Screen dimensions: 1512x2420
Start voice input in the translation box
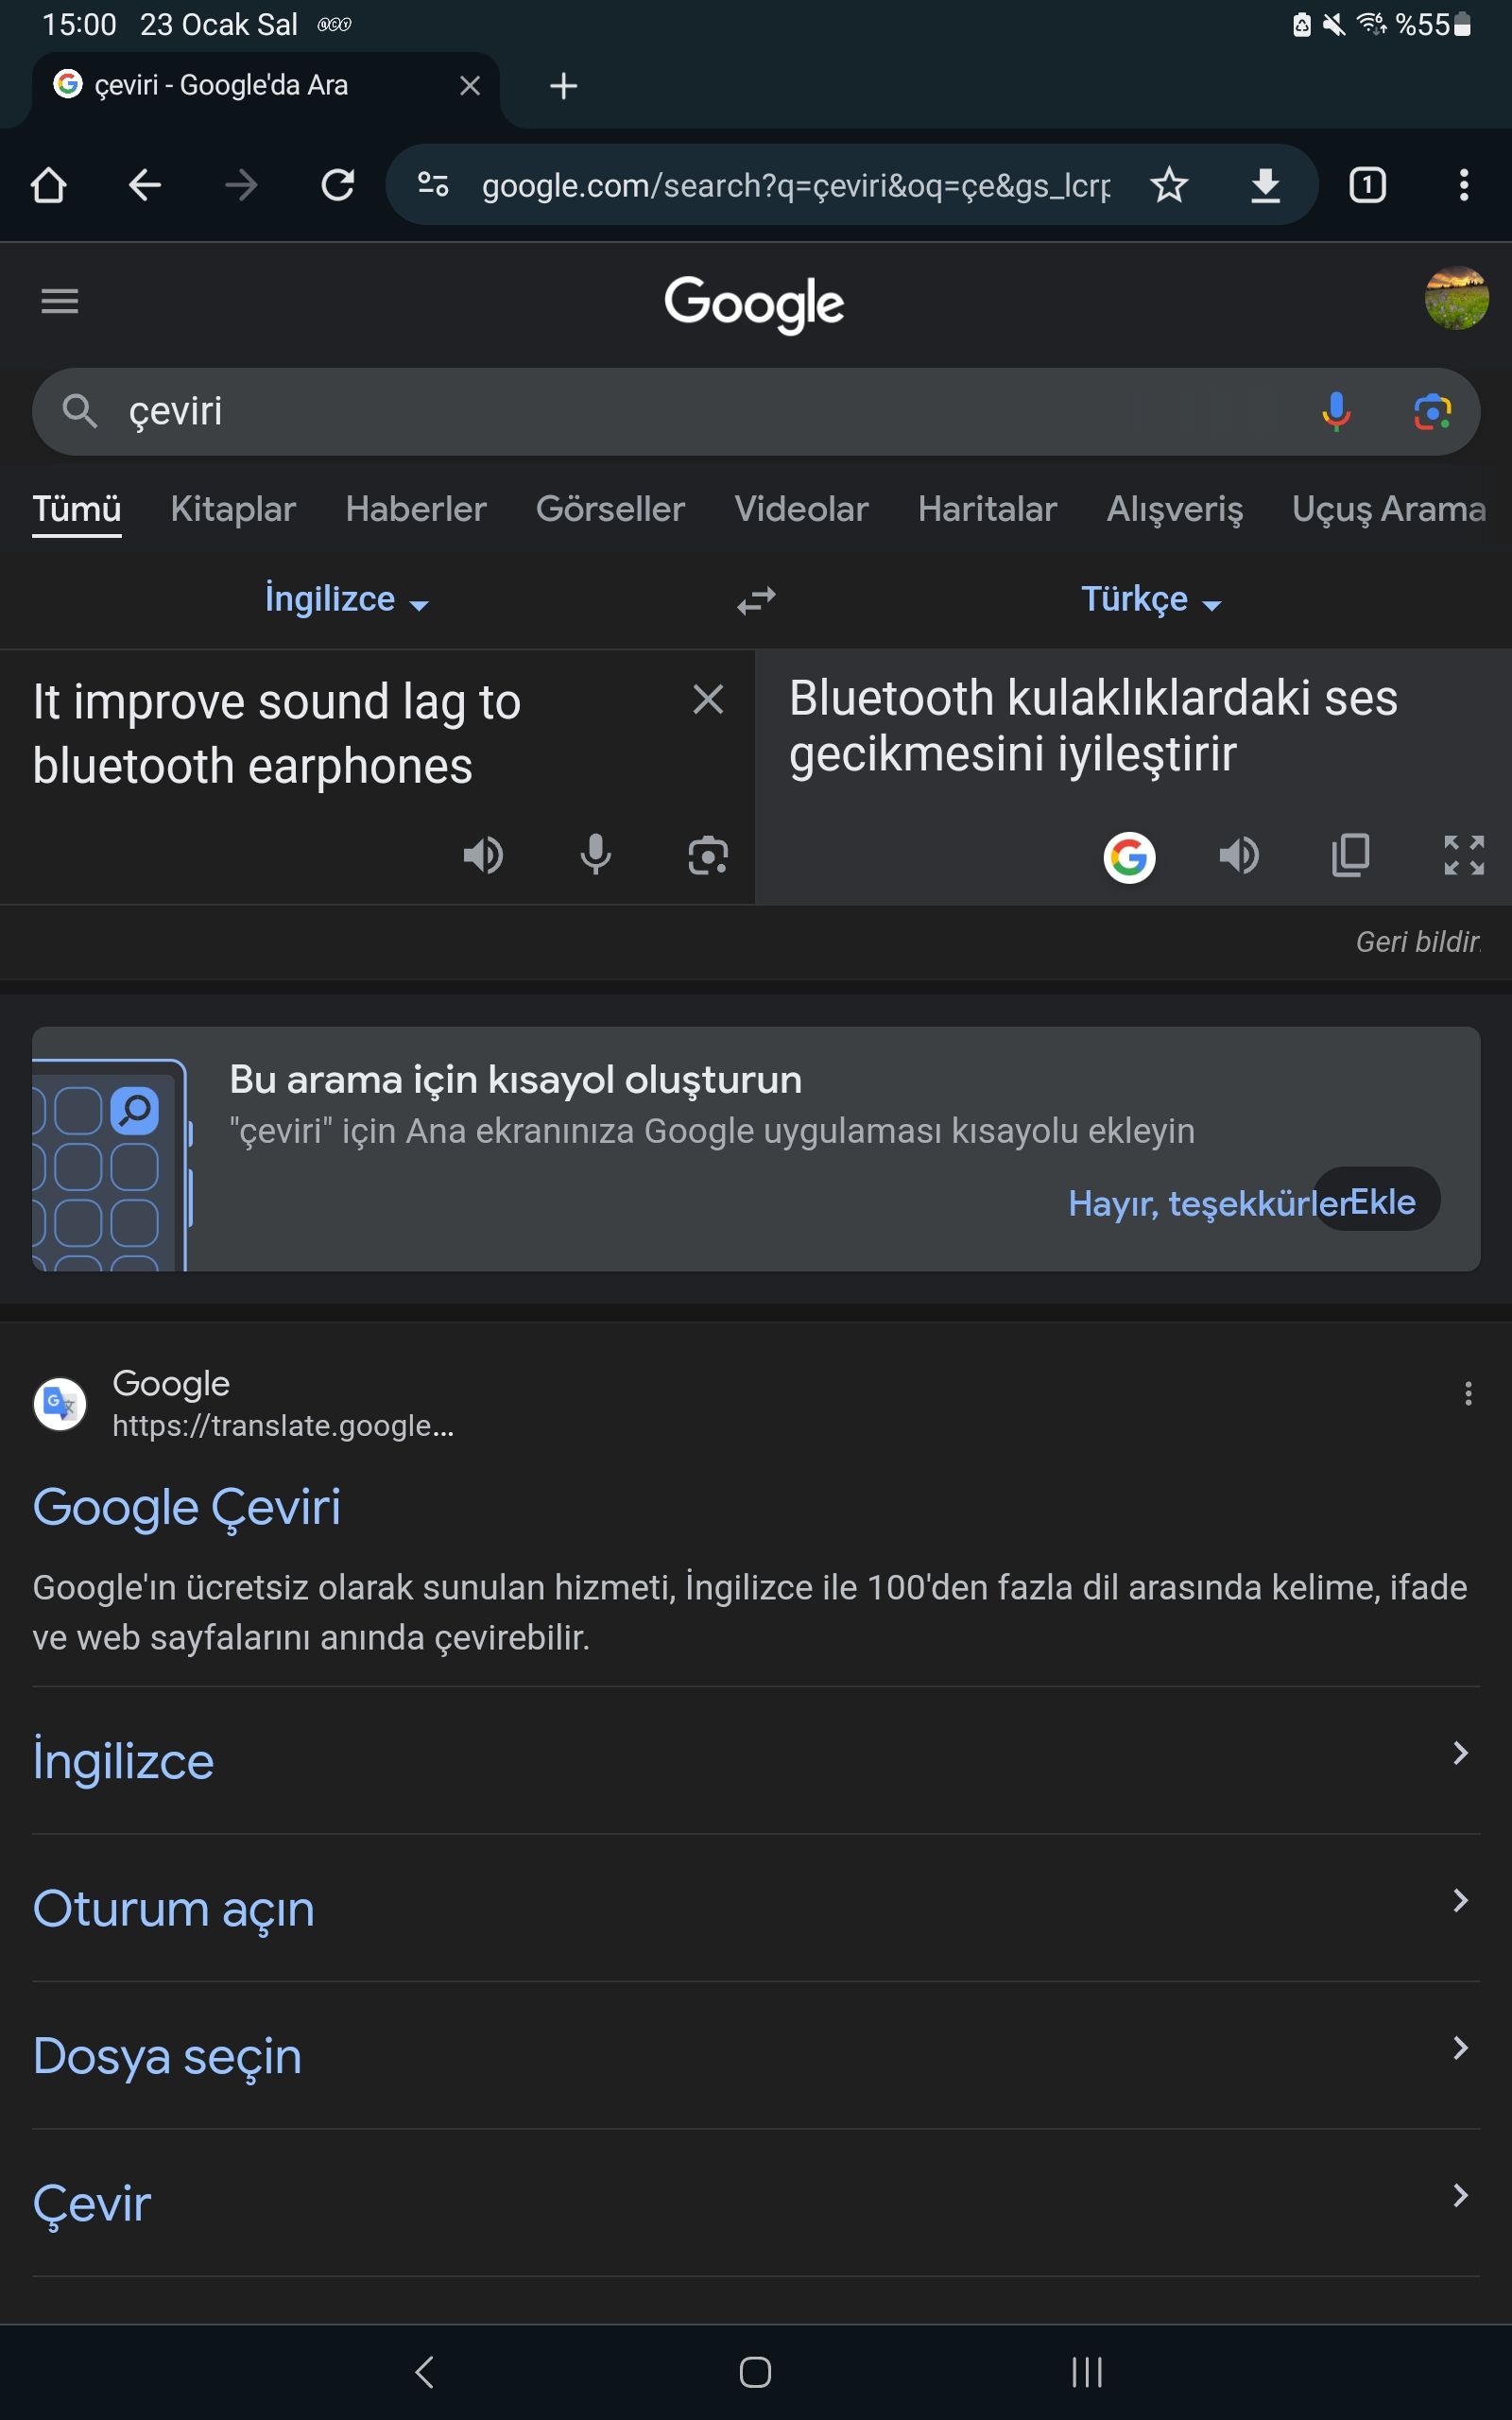[597, 855]
